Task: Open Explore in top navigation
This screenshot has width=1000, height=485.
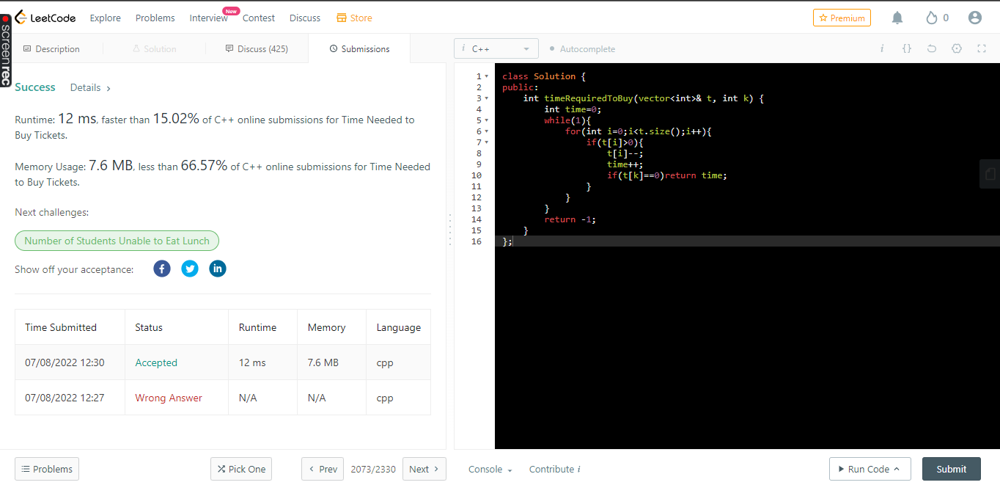Action: pos(105,18)
